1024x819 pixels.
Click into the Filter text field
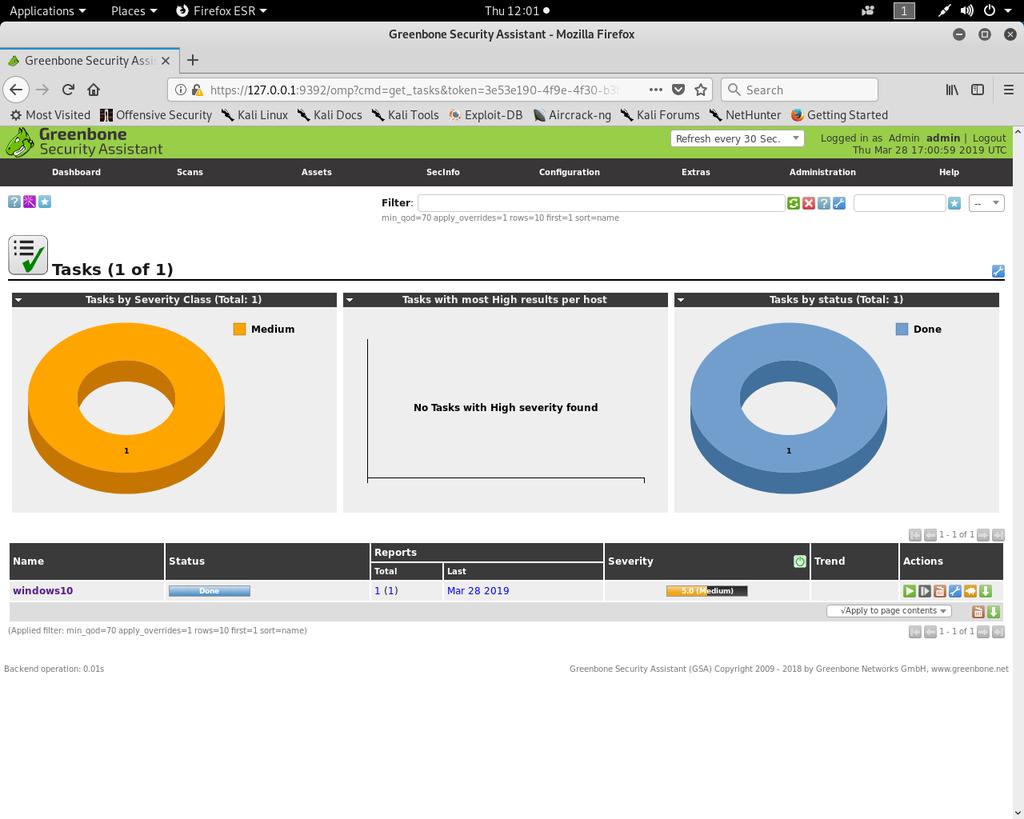[601, 203]
